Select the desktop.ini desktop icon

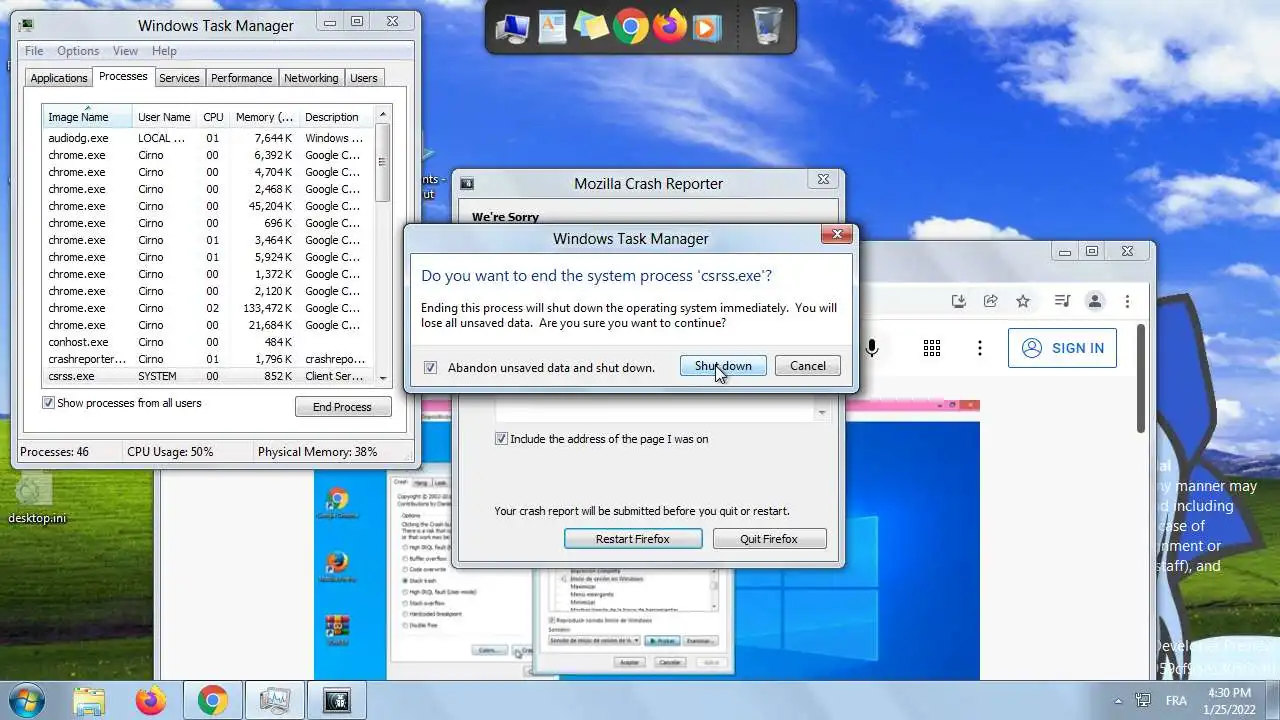pyautogui.click(x=36, y=499)
